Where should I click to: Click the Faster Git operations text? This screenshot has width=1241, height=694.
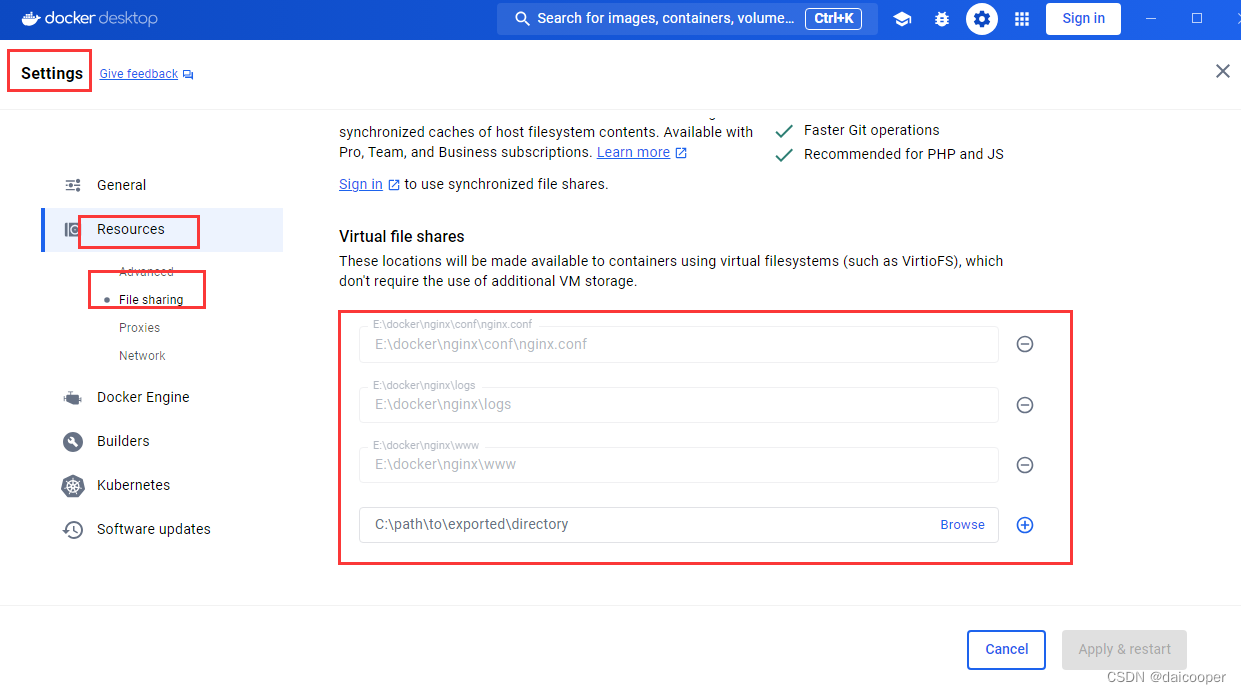[872, 130]
